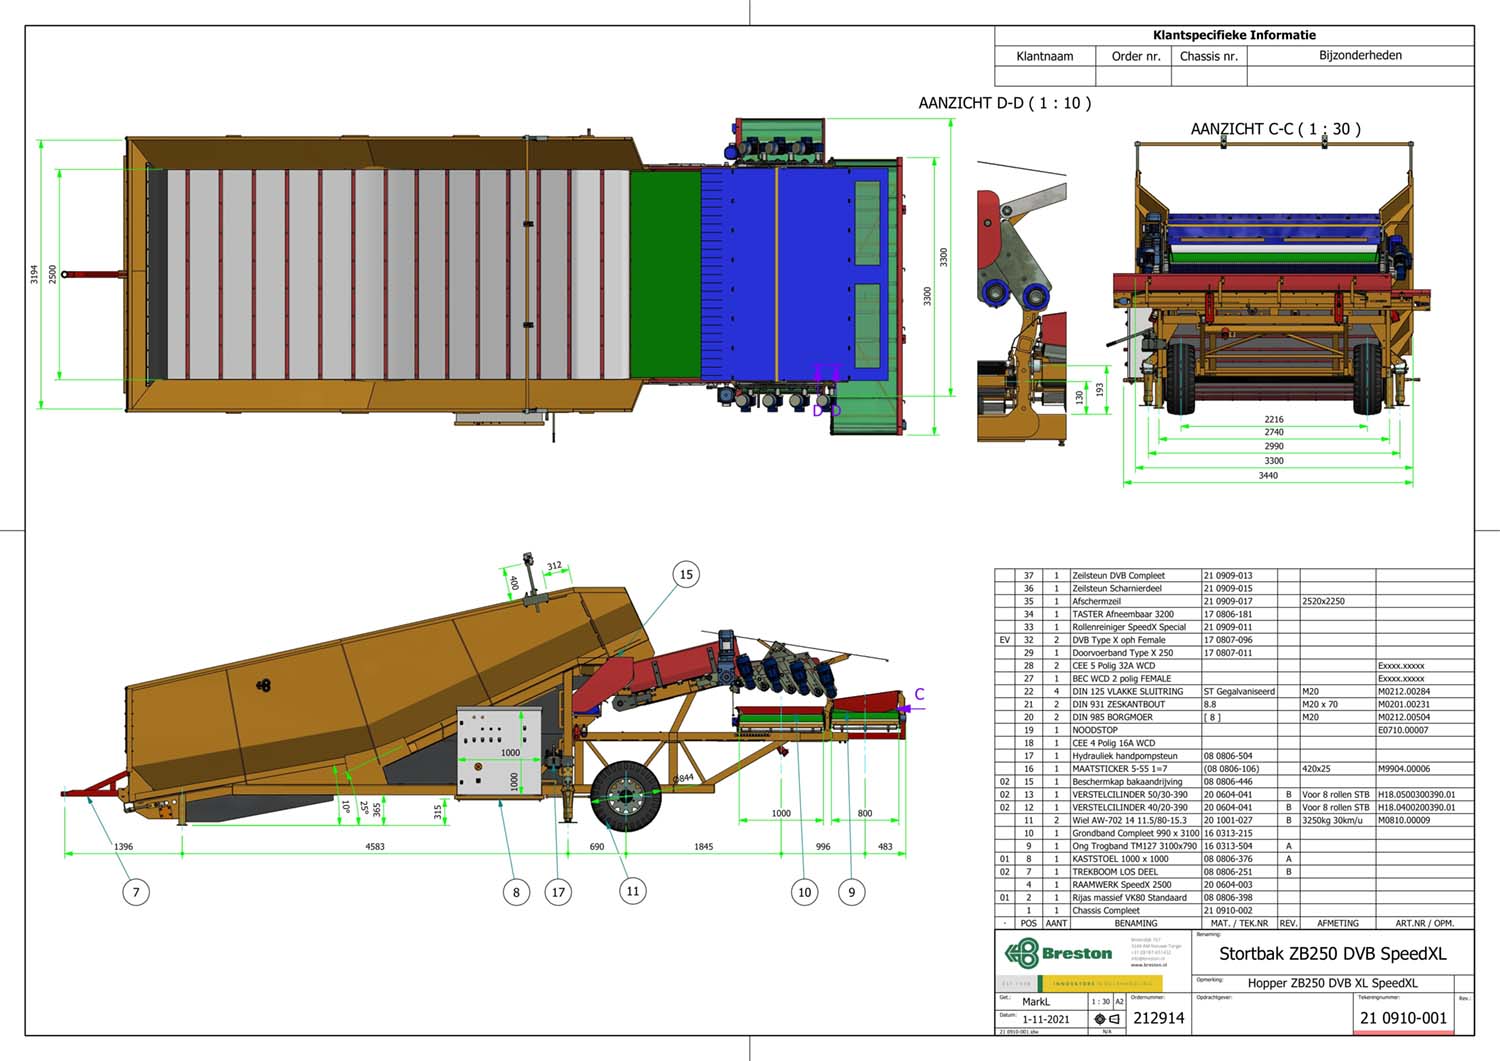Click balloon 8 for the Kaststoel

[x=516, y=892]
